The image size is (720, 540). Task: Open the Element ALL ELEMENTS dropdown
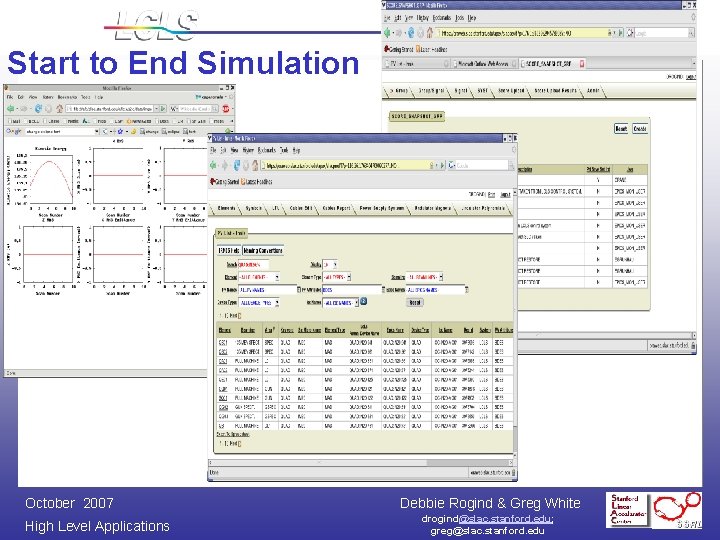259,277
